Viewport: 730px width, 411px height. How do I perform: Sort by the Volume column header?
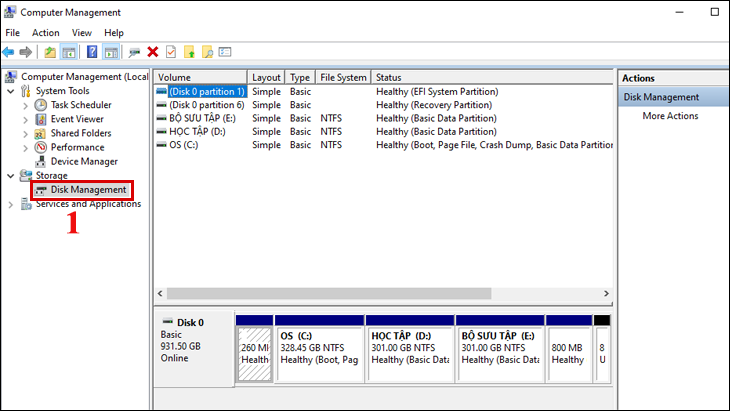tap(201, 77)
